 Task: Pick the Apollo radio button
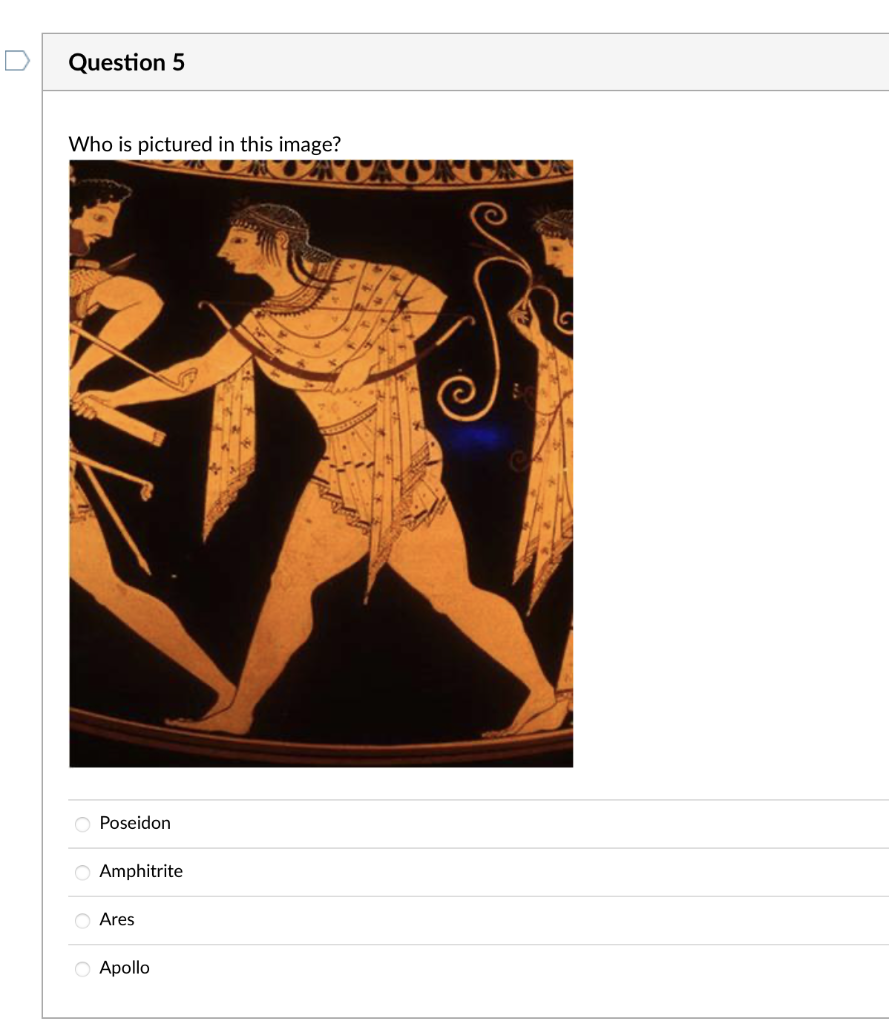82,969
